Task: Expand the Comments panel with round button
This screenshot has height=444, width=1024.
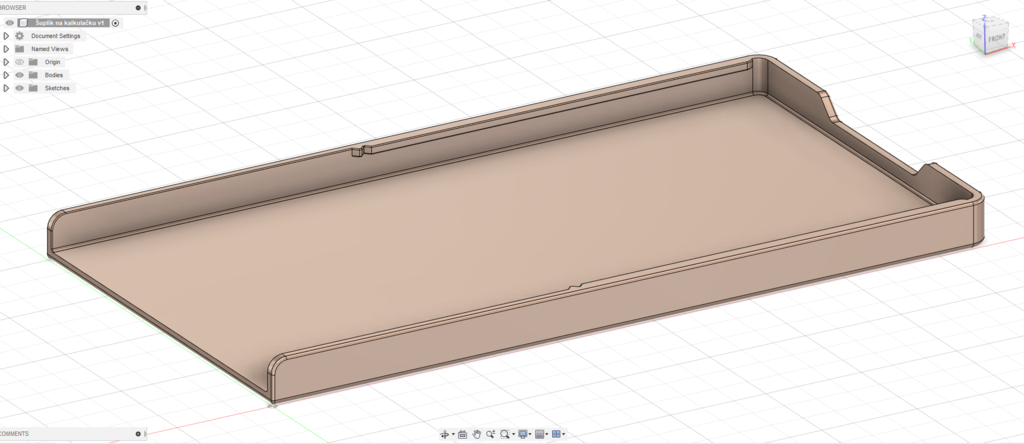Action: tap(138, 434)
